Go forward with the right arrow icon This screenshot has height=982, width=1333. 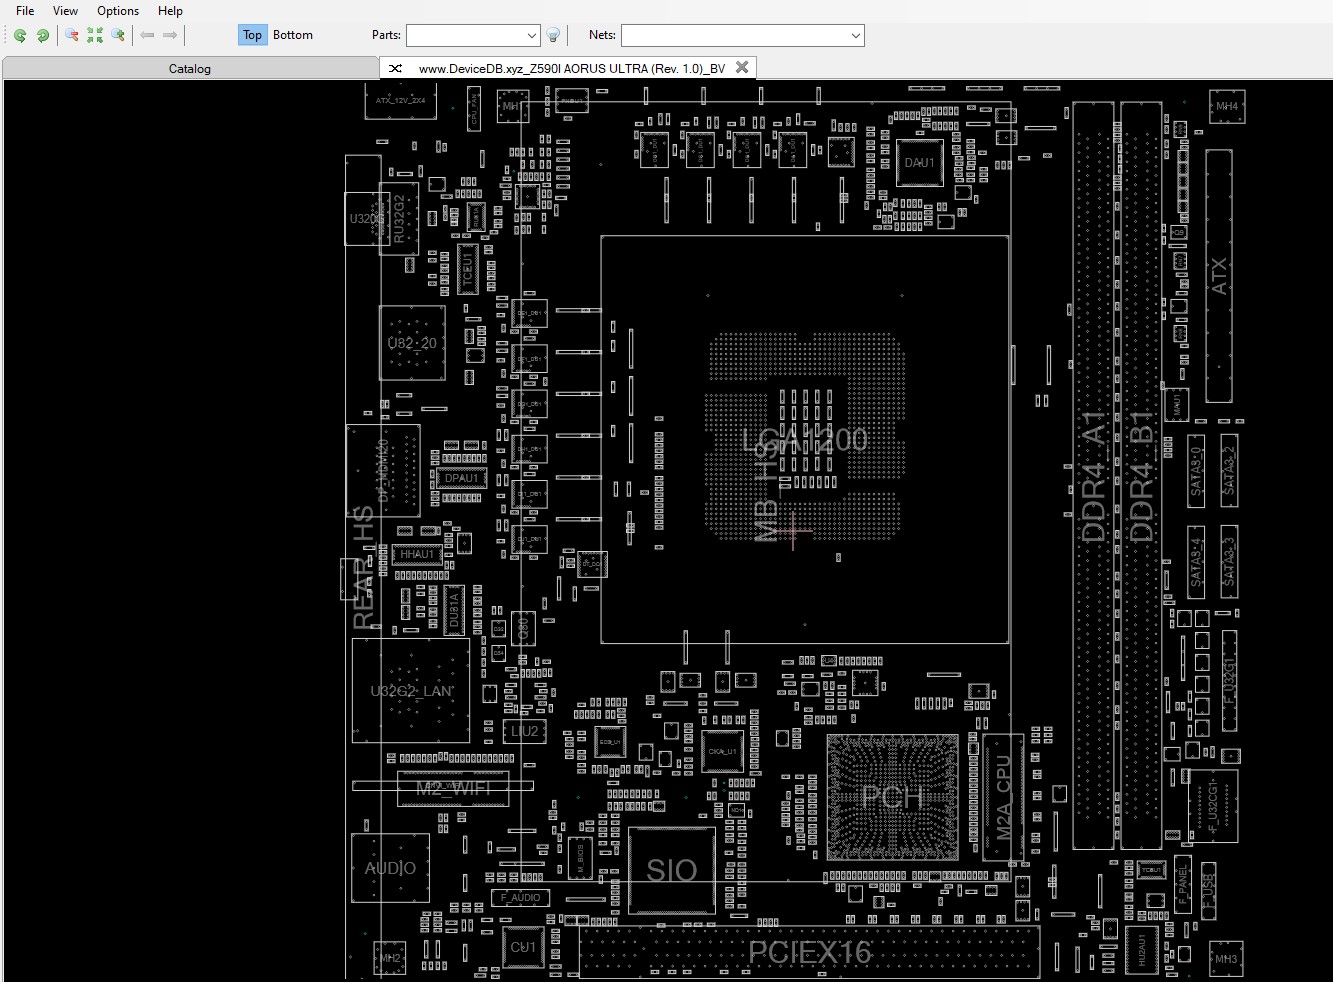coord(170,35)
